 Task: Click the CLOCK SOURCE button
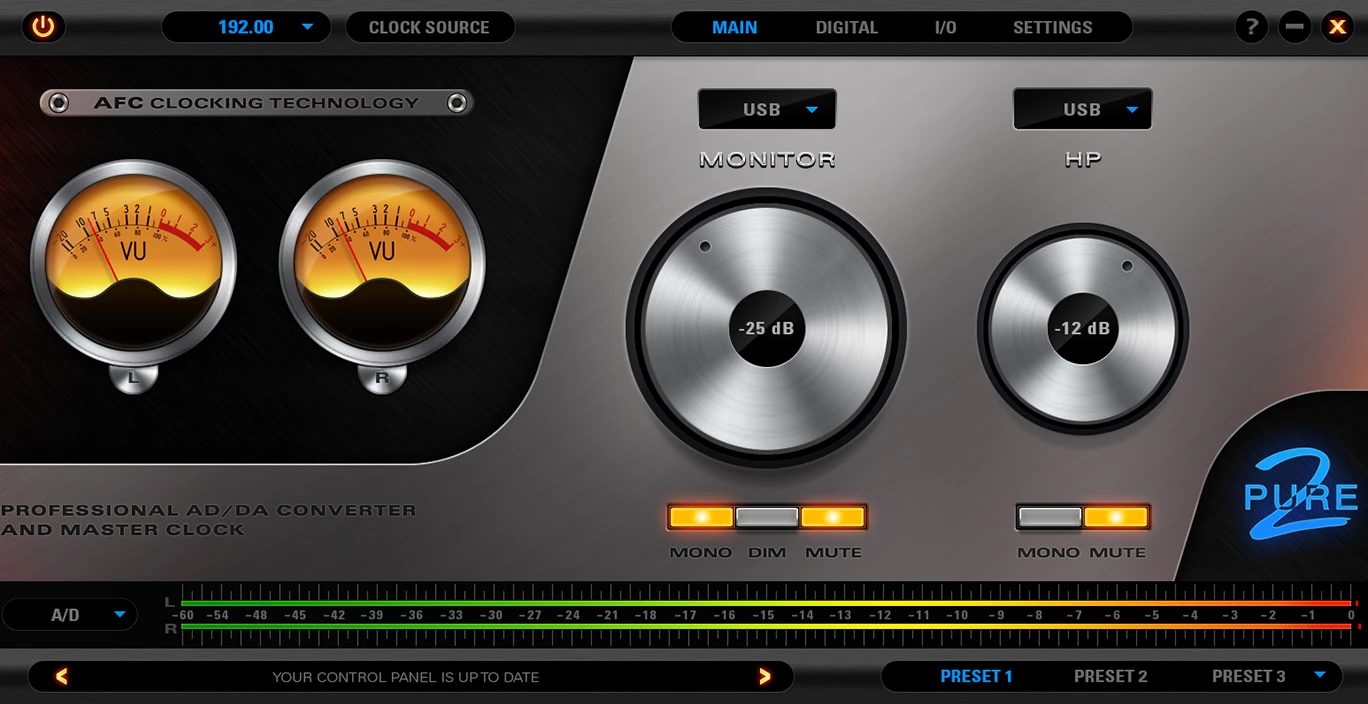429,27
